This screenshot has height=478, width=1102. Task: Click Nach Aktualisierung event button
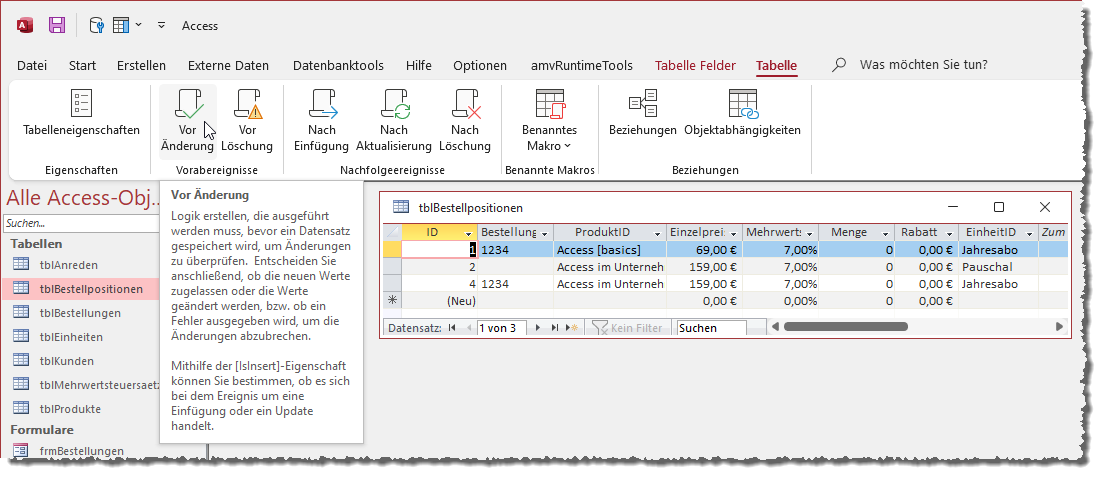coord(394,121)
